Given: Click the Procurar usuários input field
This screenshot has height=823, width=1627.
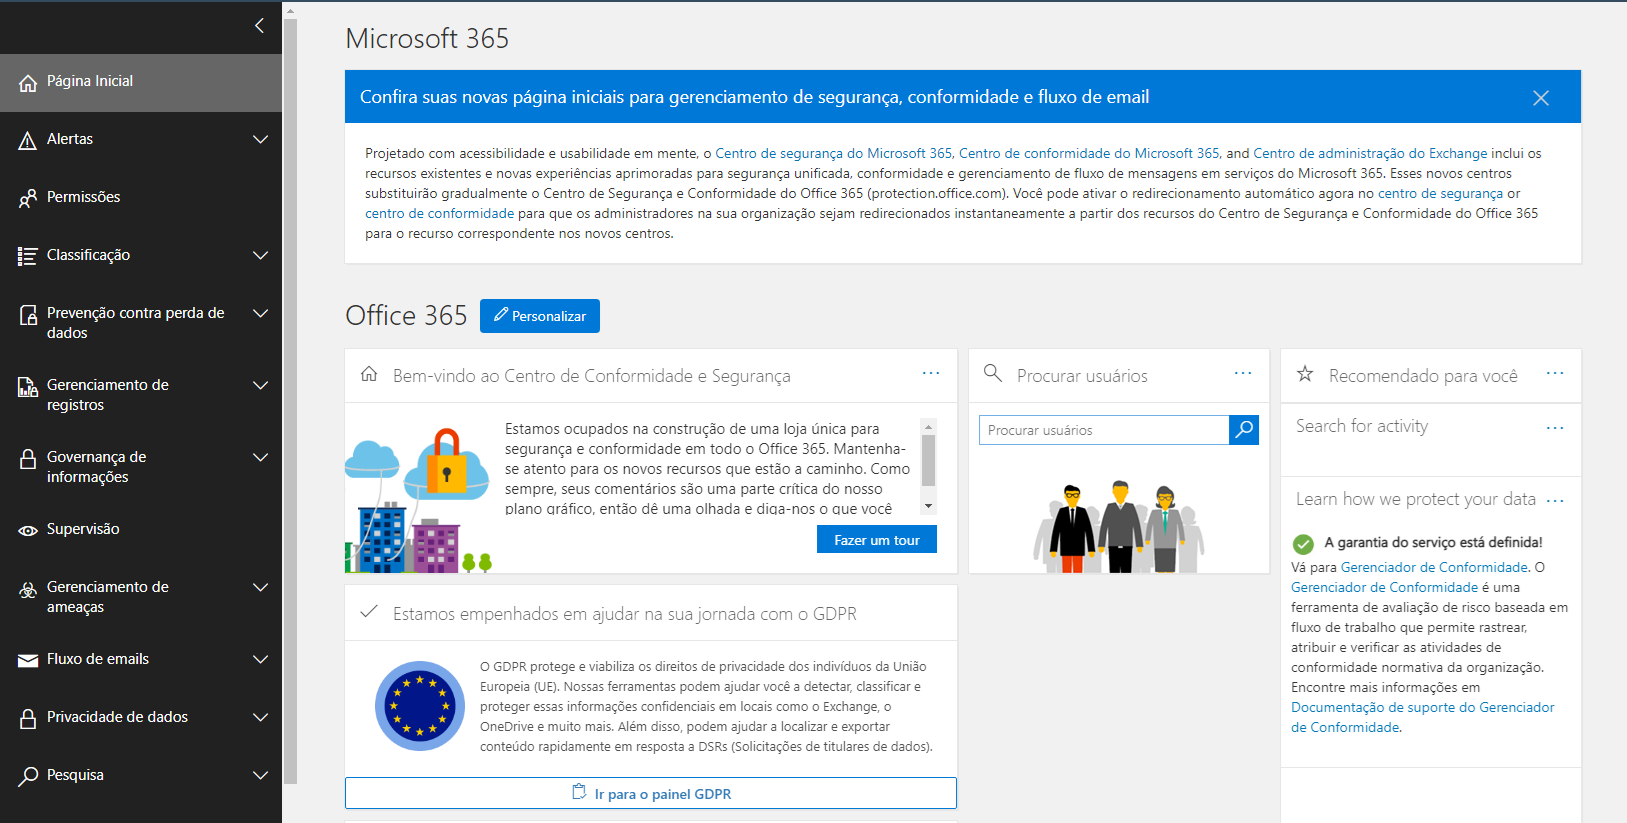Looking at the screenshot, I should point(1104,430).
